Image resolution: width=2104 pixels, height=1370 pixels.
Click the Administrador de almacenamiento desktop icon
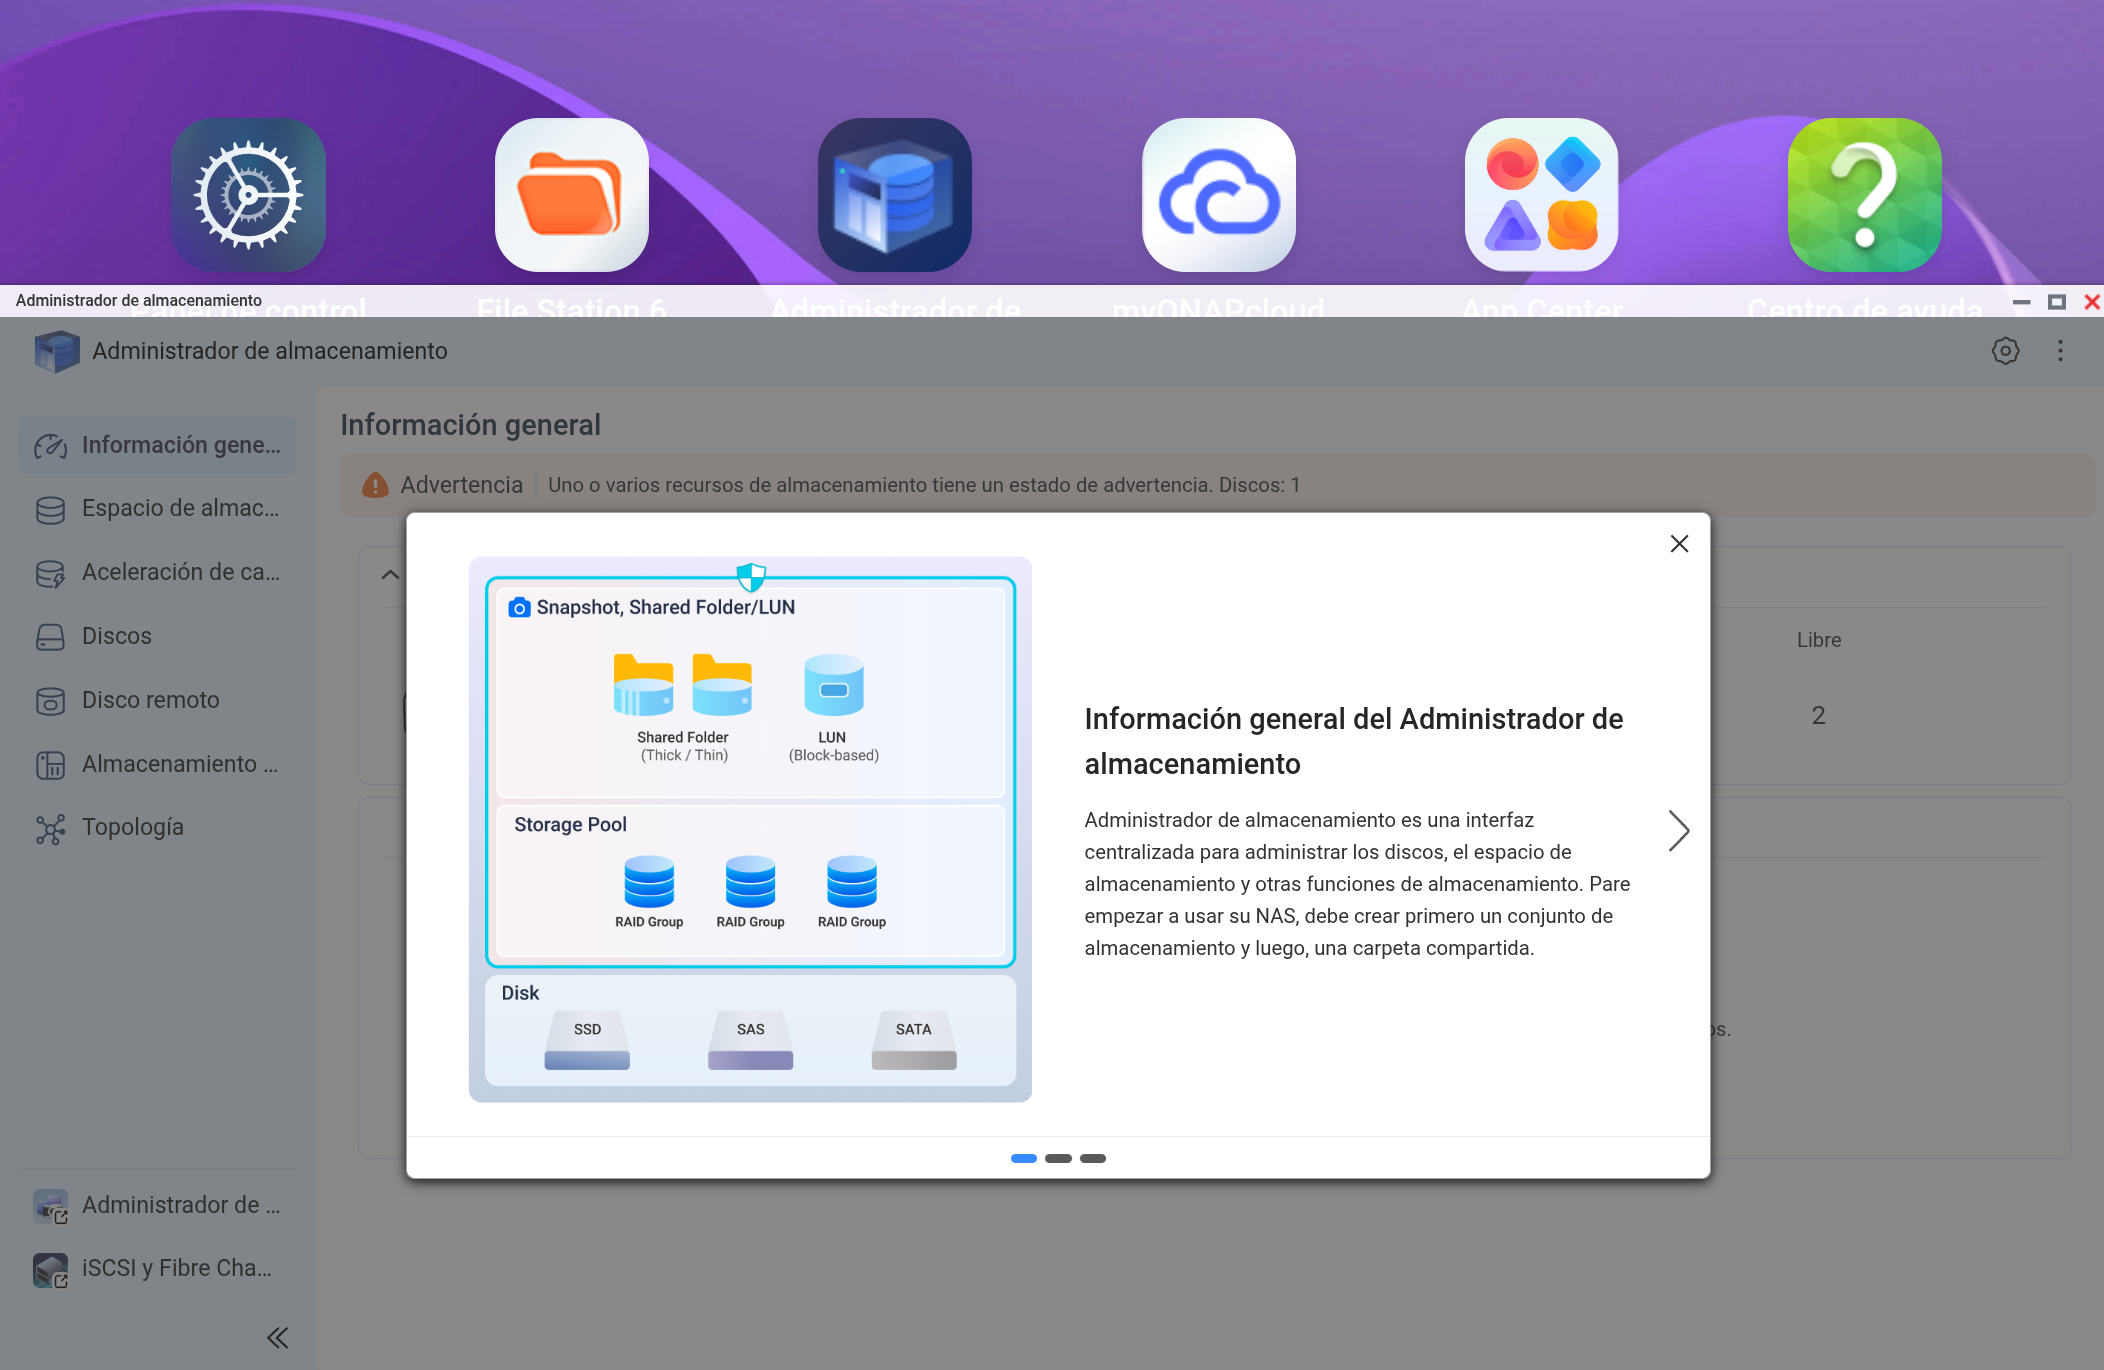coord(895,195)
